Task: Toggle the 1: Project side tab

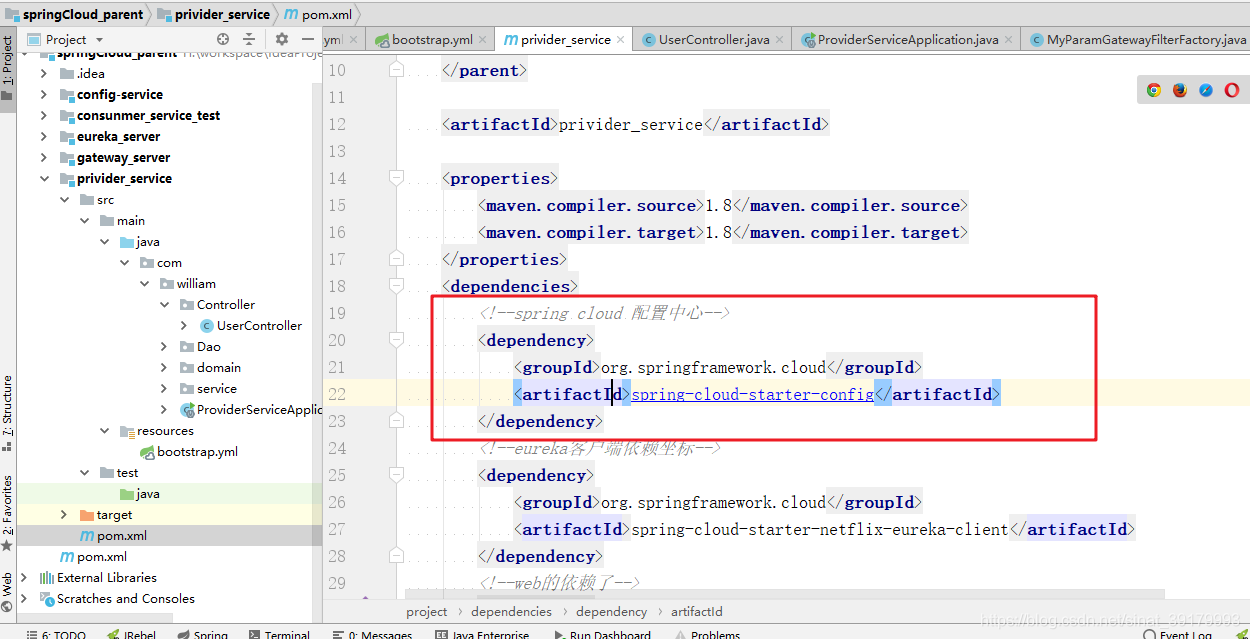Action: [x=7, y=70]
